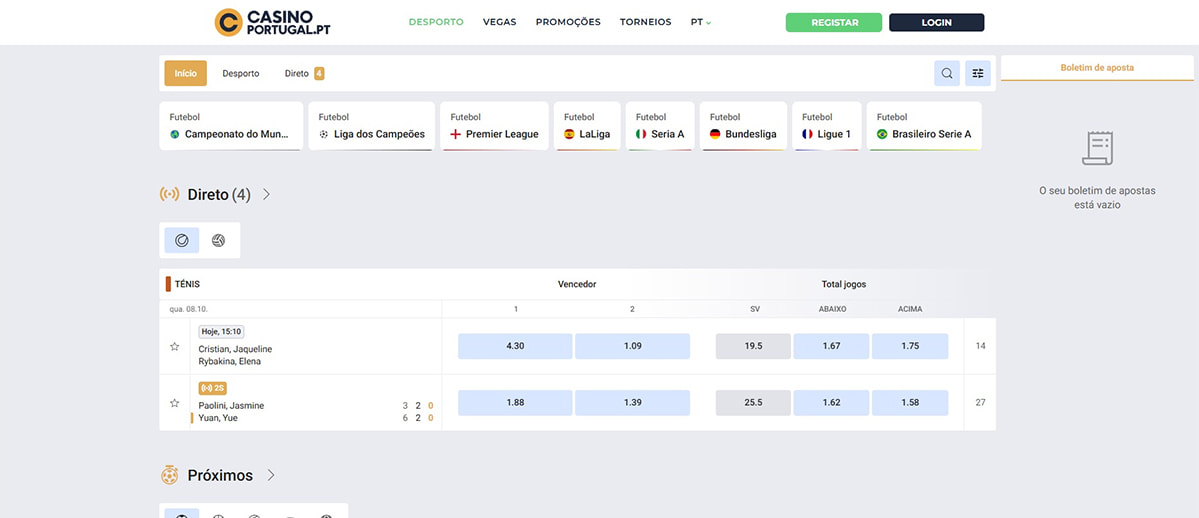Select over 25.5 games odds 1.58
The height and width of the screenshot is (518, 1199).
point(910,402)
